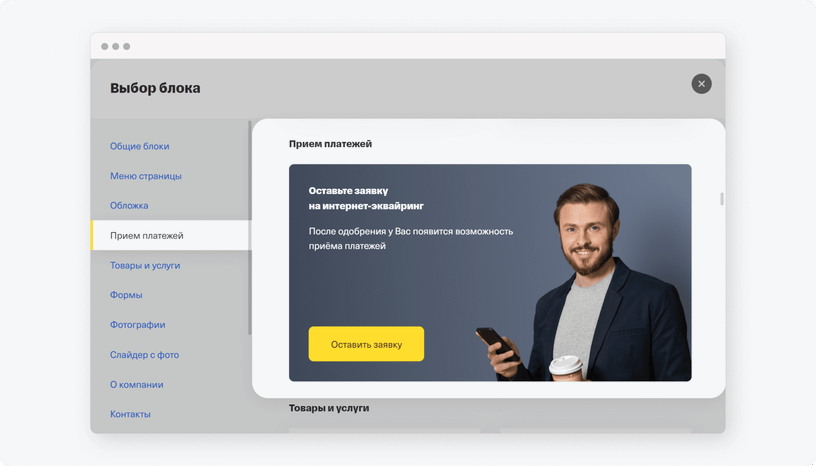
Task: Click the Оставьте заявку на интернет-эквайринг headline
Action: point(366,198)
